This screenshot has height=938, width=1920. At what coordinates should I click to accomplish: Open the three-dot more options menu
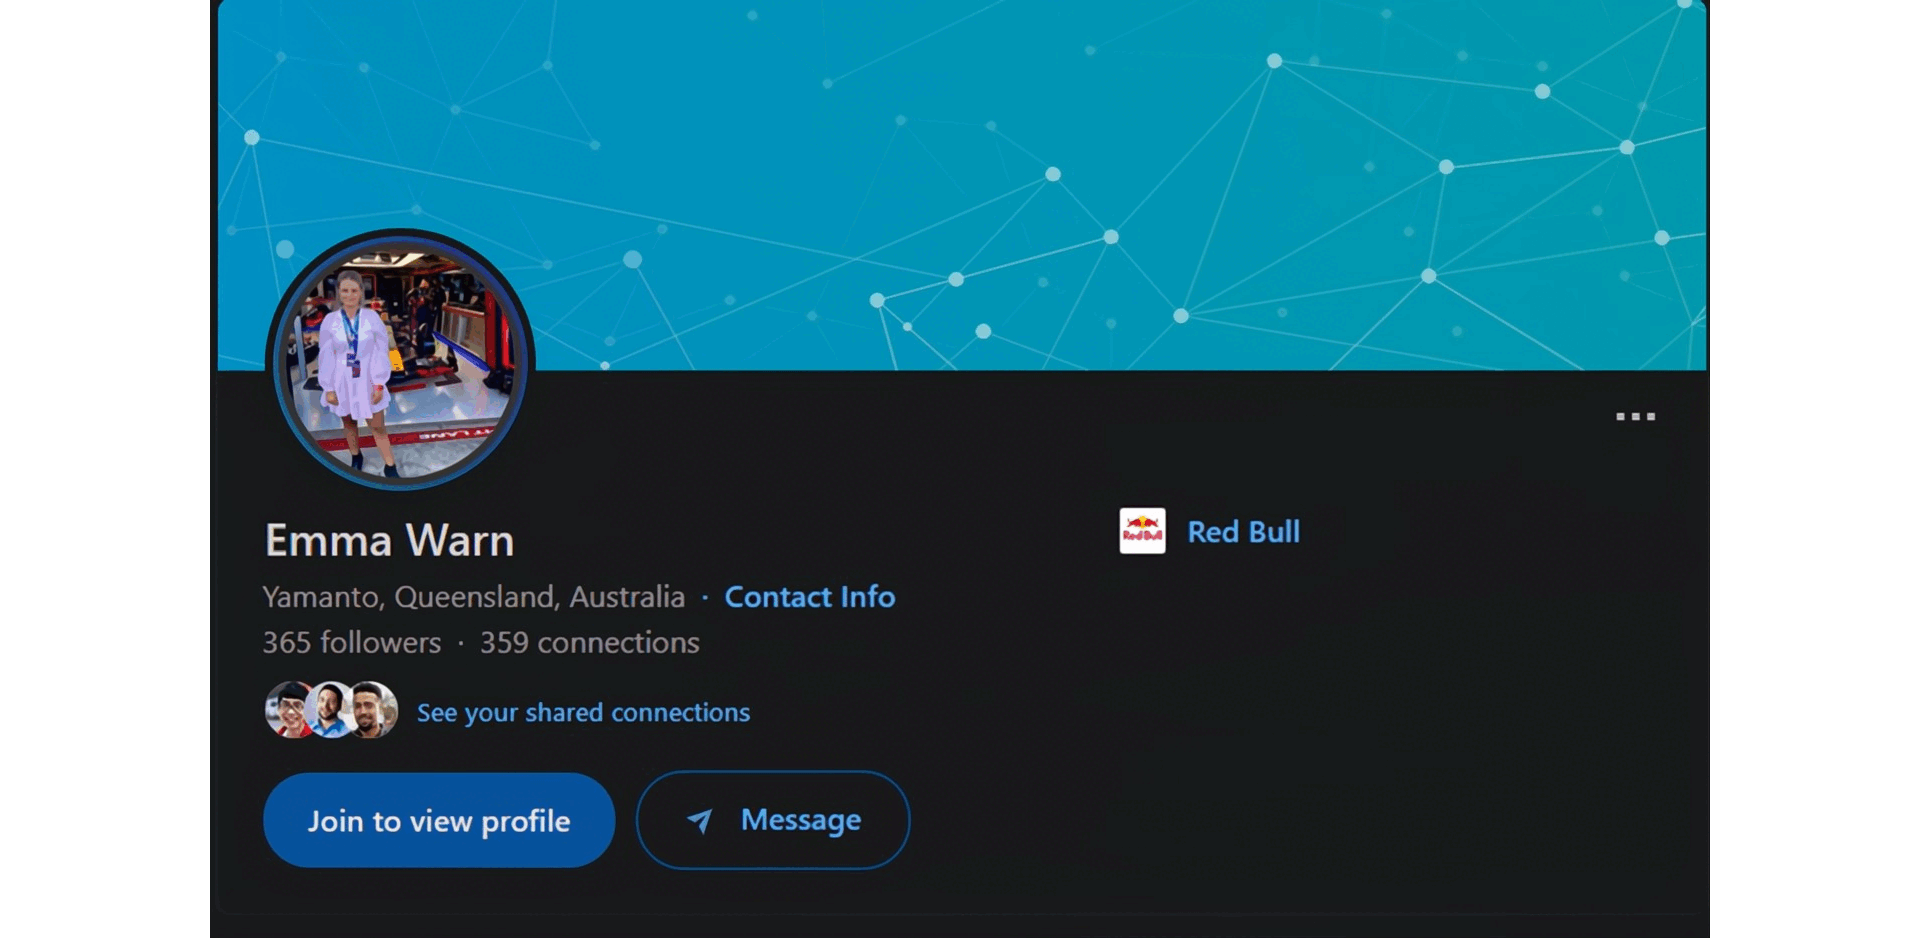(x=1635, y=416)
